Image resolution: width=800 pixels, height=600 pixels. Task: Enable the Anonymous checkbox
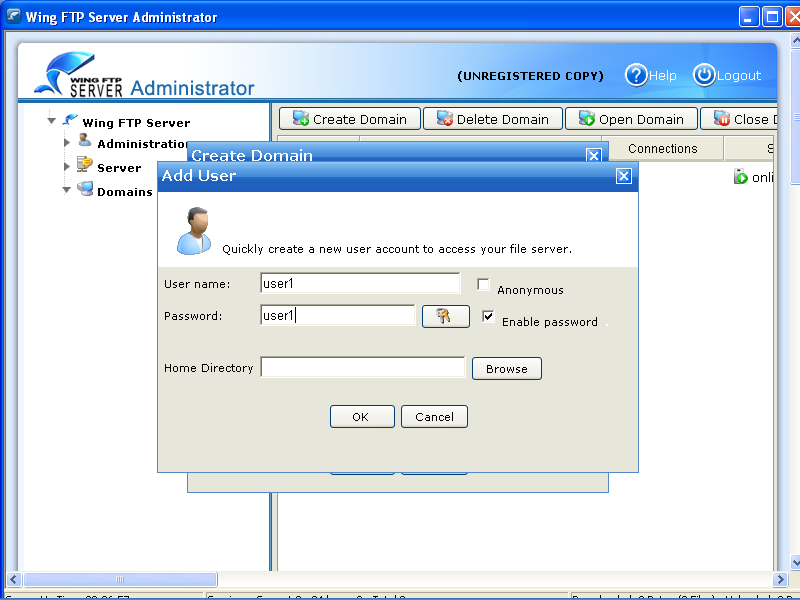click(483, 284)
